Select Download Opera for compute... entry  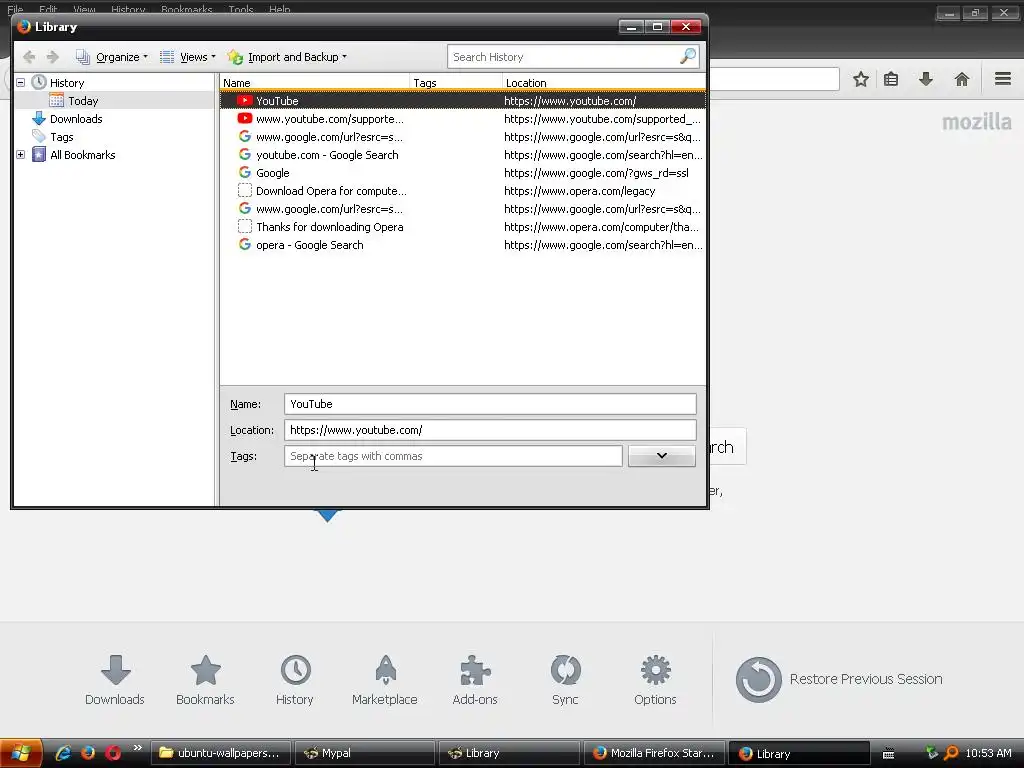[463, 191]
